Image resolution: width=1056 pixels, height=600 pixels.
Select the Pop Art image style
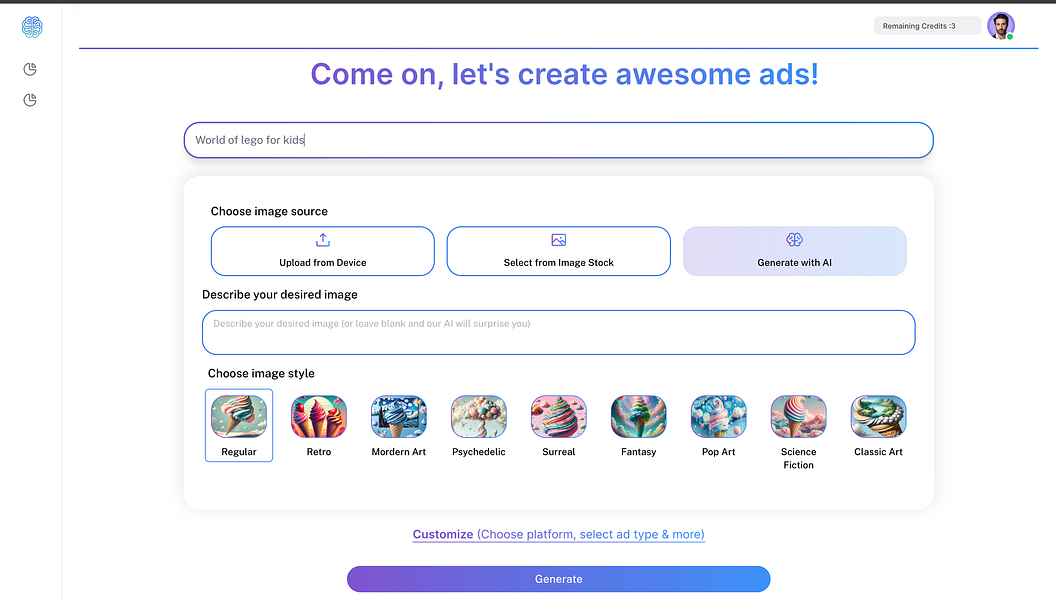(x=719, y=426)
